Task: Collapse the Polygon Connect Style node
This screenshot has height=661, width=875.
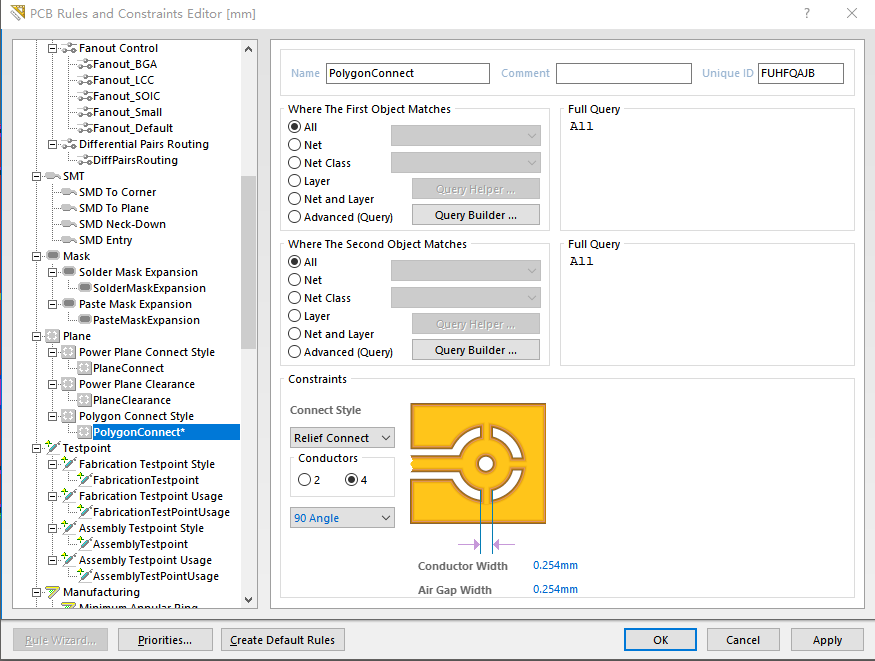Action: (54, 416)
